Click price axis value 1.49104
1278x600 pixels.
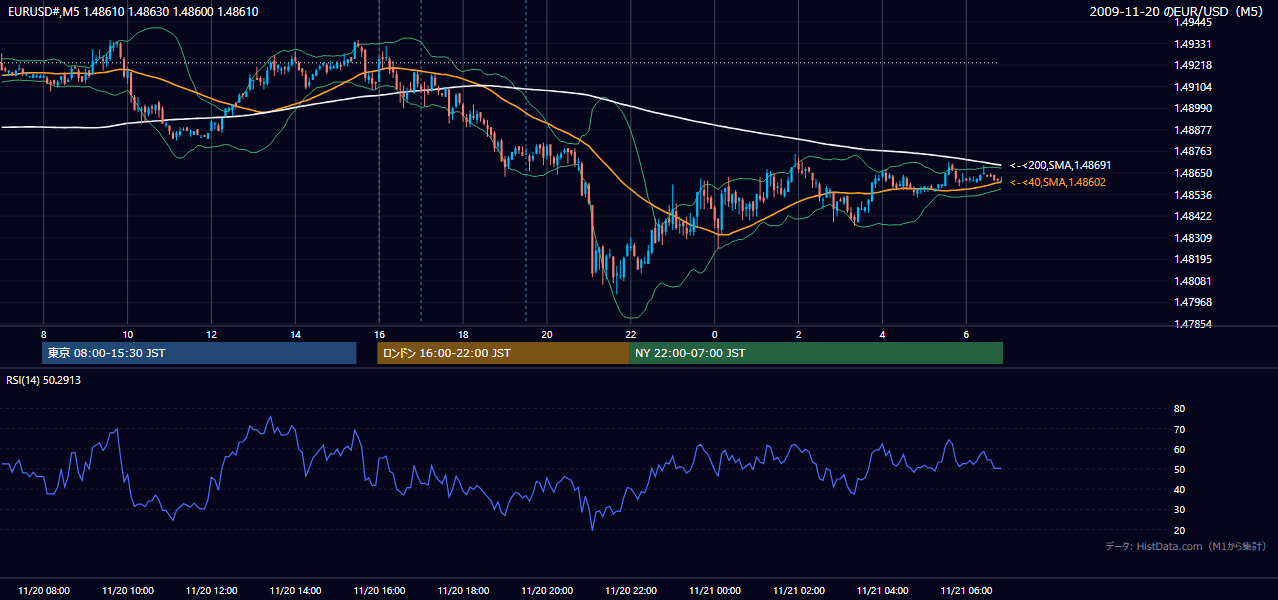coord(1192,87)
